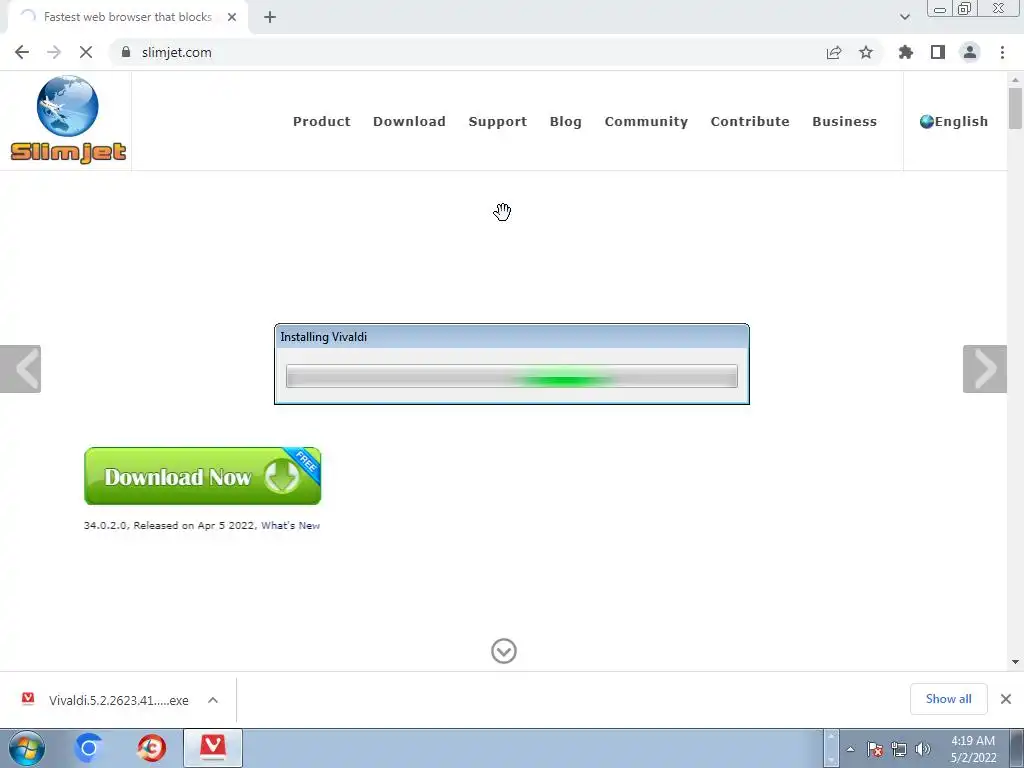The height and width of the screenshot is (768, 1024).
Task: Click the scrollbar down arrow
Action: click(1015, 662)
